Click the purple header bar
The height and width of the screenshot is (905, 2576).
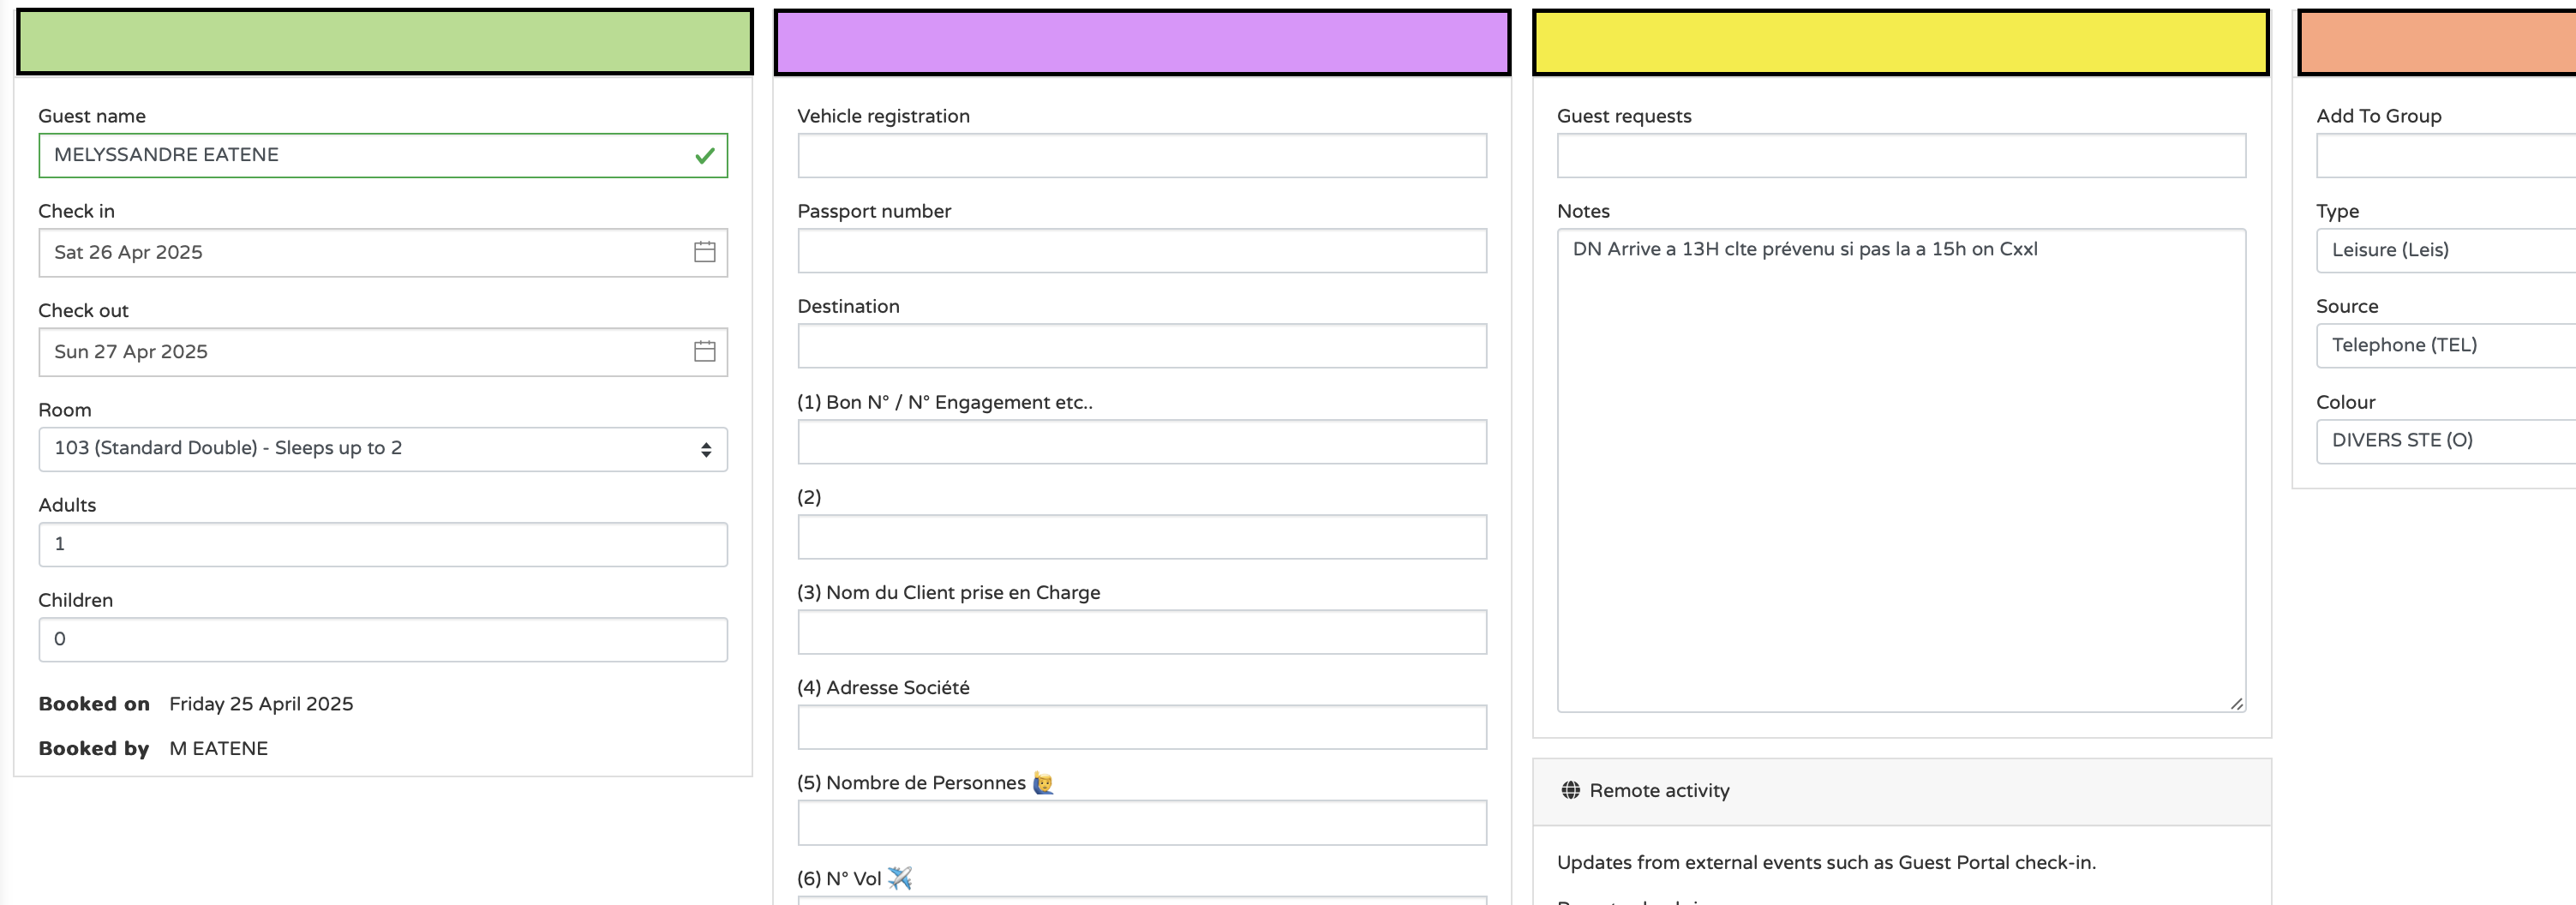click(1142, 42)
